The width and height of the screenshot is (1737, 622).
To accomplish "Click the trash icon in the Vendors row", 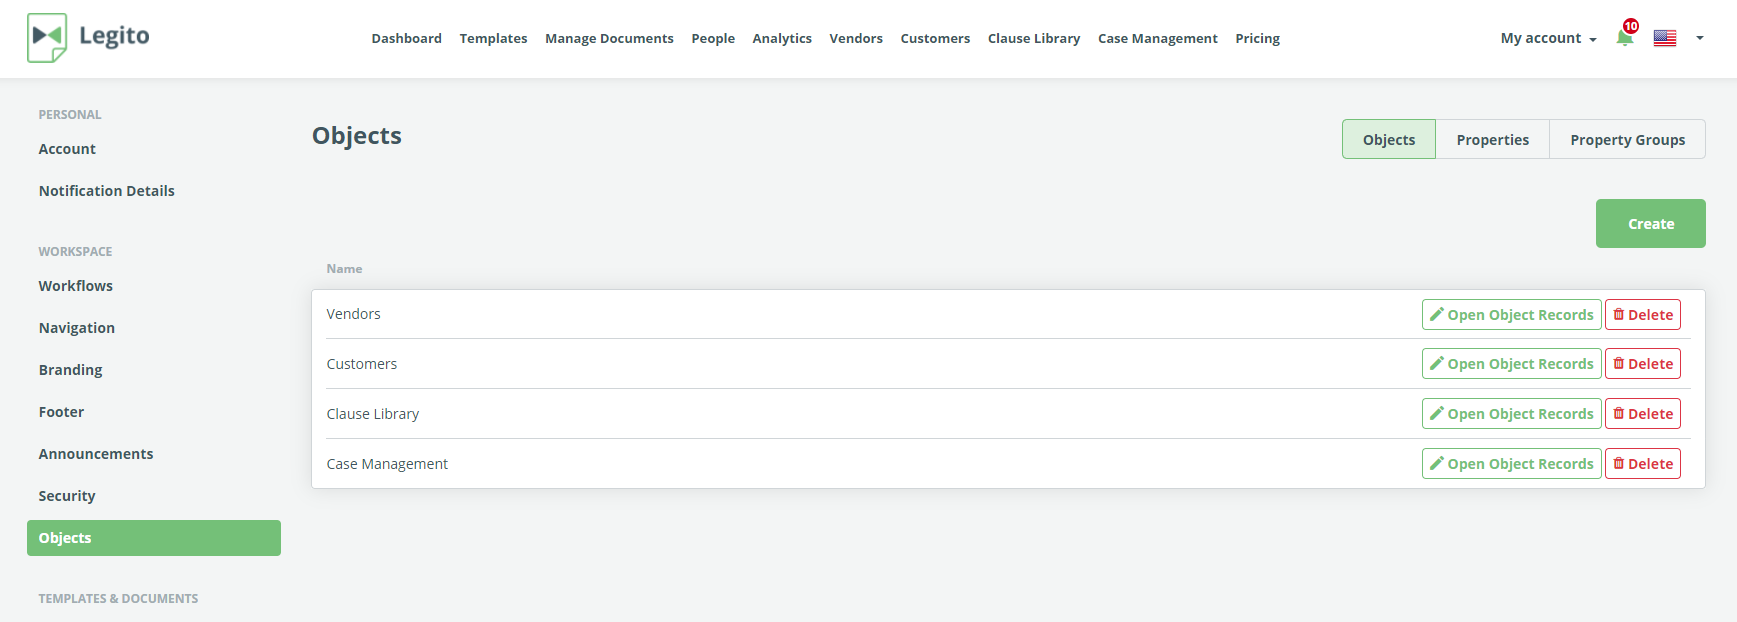I will tap(1618, 314).
